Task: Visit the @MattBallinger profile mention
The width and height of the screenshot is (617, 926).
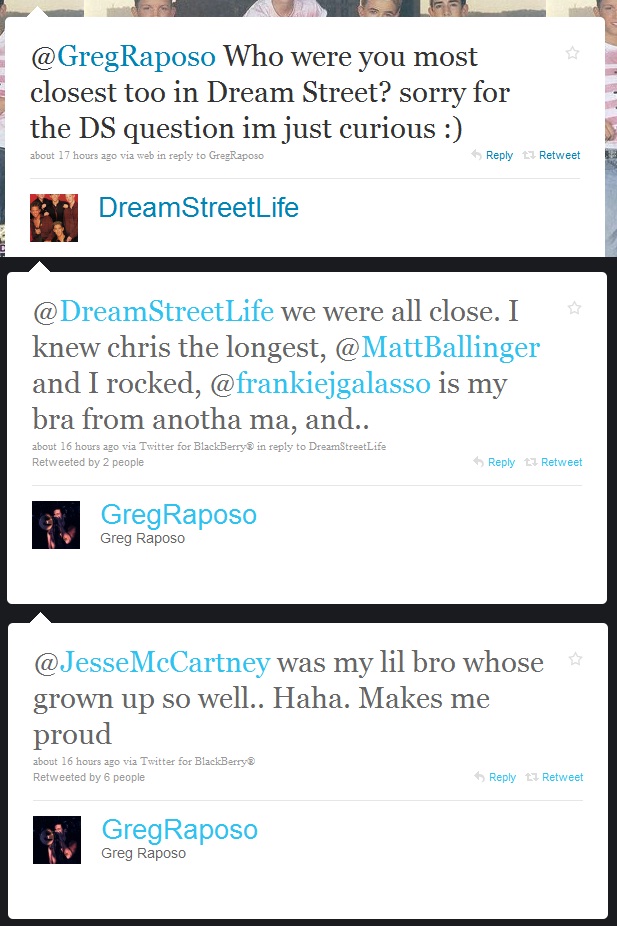Action: pos(438,347)
